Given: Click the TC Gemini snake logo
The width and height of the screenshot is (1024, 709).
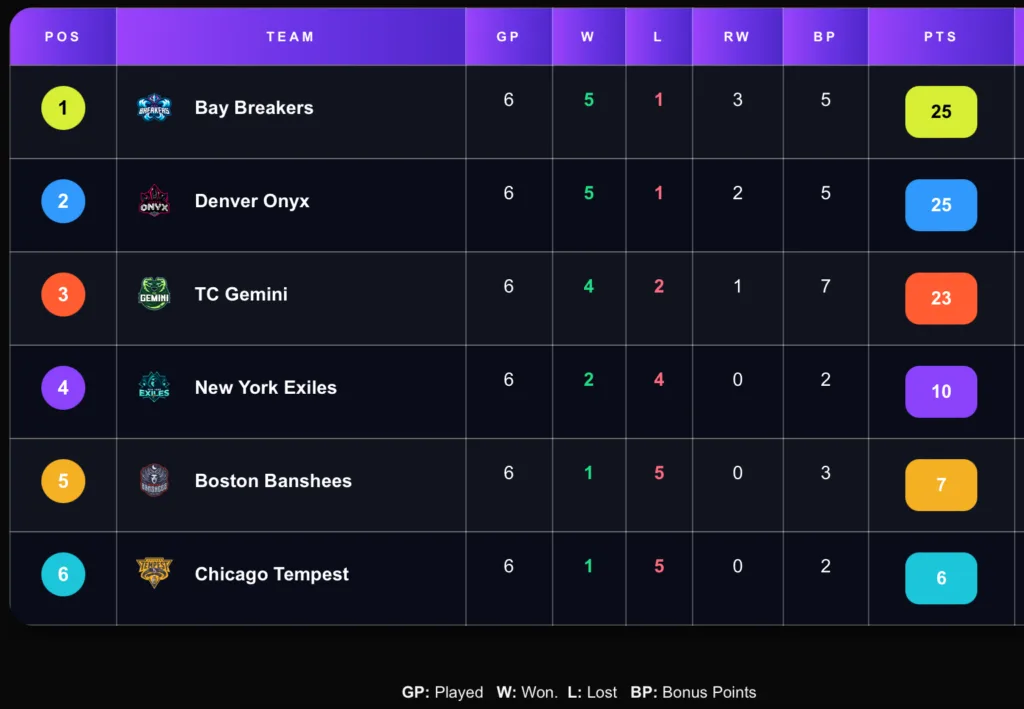Looking at the screenshot, I should click(154, 294).
